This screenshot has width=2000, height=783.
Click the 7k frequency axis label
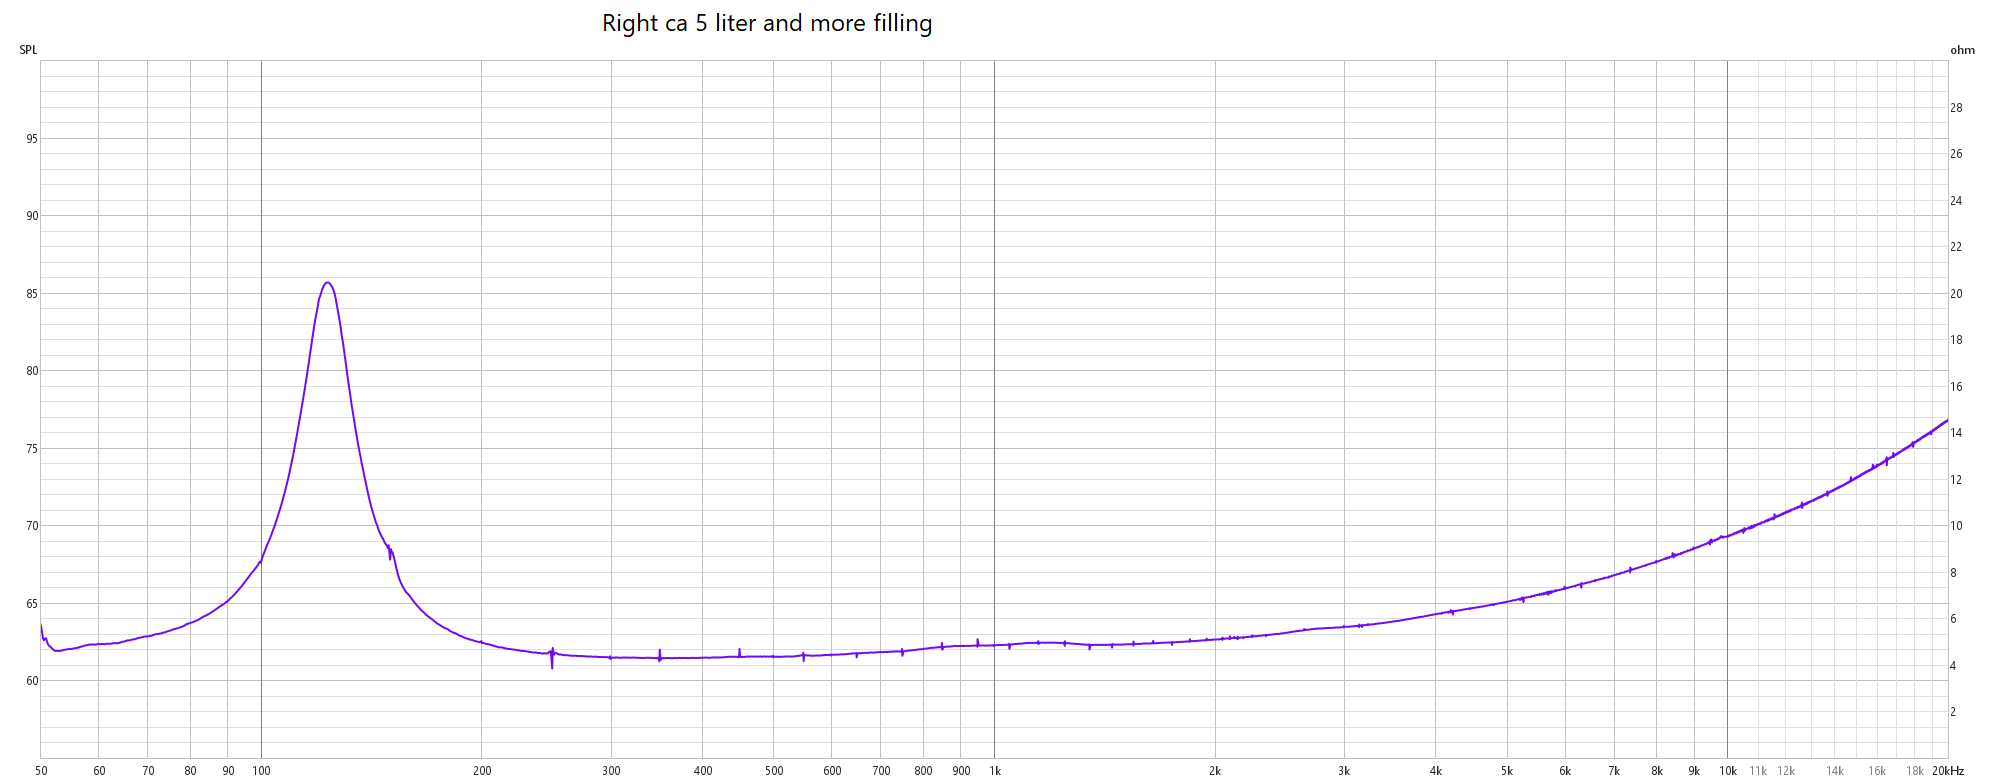[1614, 771]
